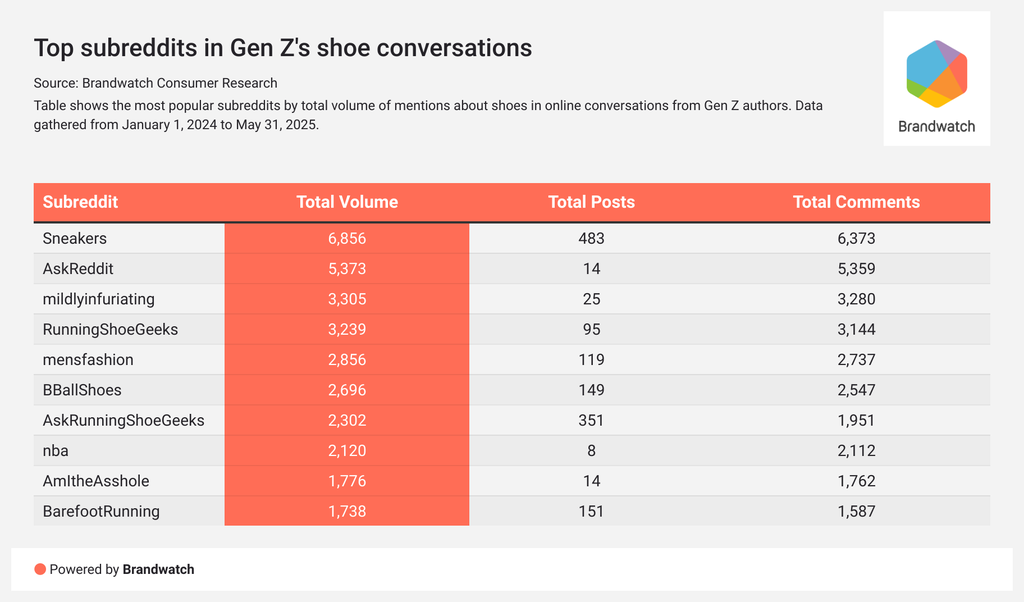The image size is (1024, 602).
Task: Click the red dot beside Powered by
Action: (x=40, y=569)
